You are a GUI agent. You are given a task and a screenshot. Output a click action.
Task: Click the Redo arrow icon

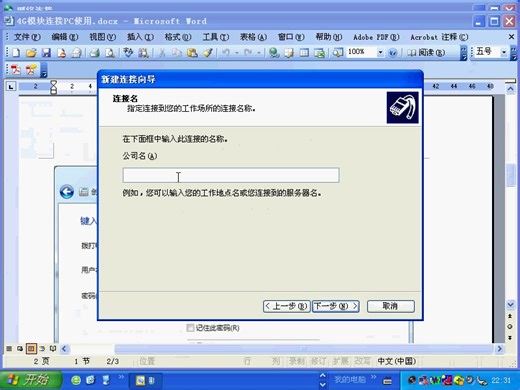pos(248,52)
